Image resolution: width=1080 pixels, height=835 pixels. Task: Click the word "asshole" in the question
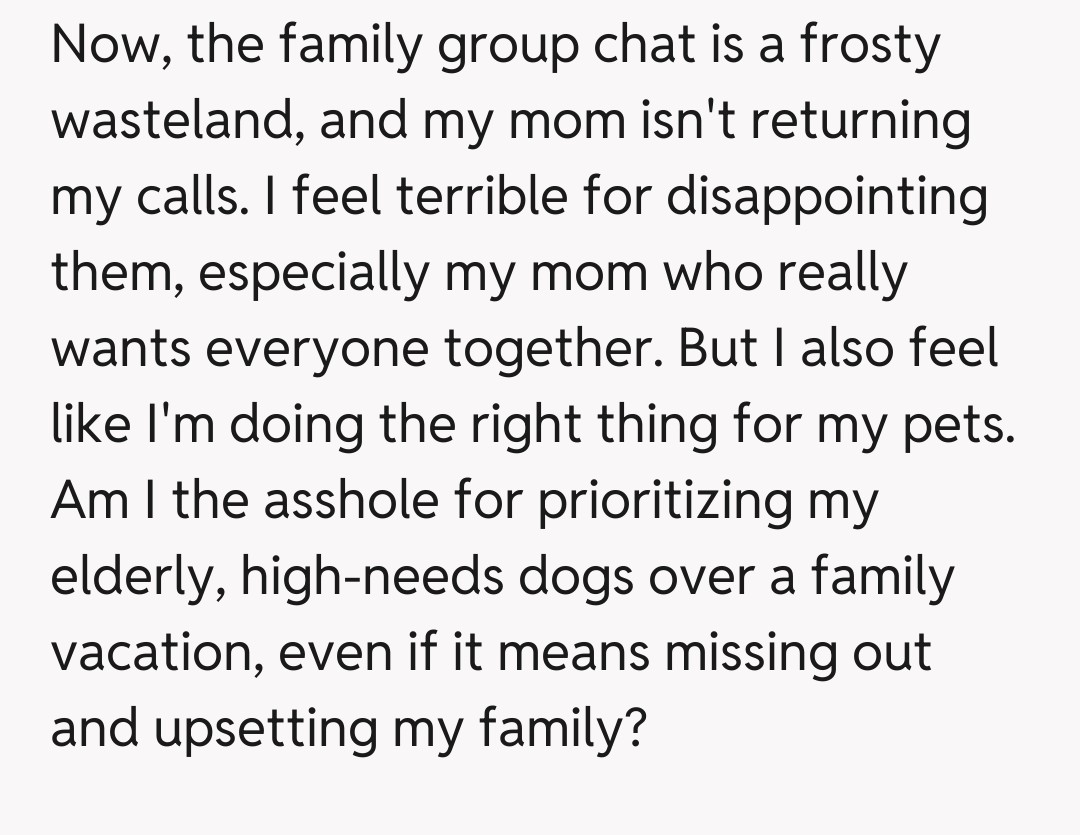click(348, 500)
